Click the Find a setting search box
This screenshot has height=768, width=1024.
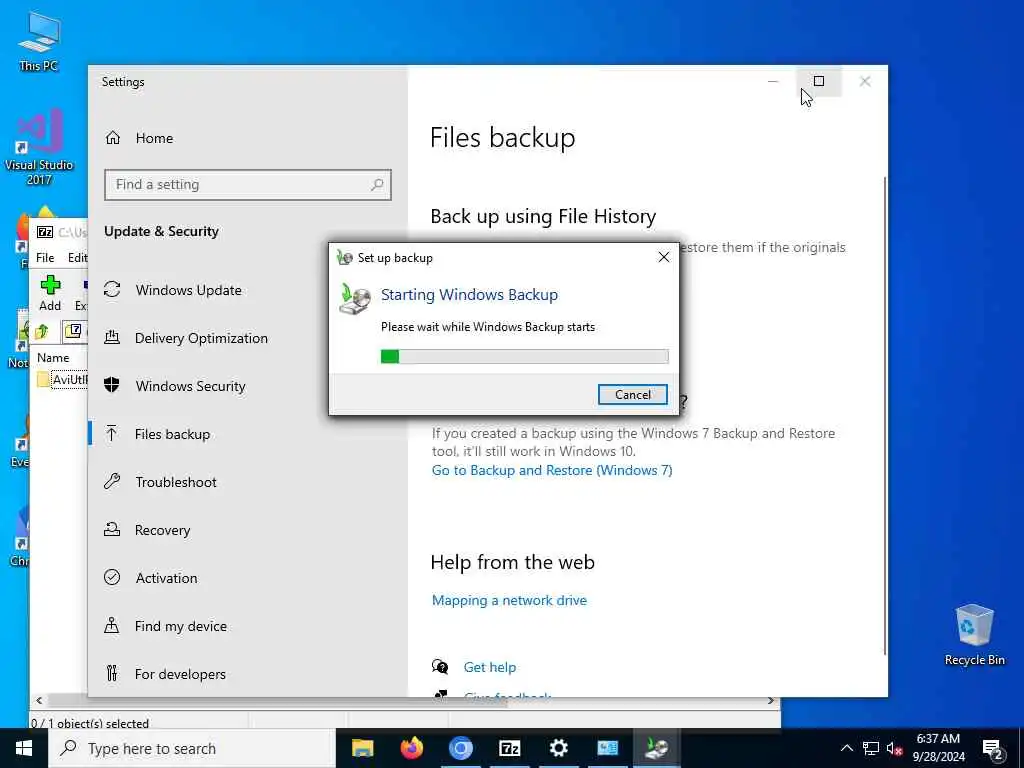[248, 185]
